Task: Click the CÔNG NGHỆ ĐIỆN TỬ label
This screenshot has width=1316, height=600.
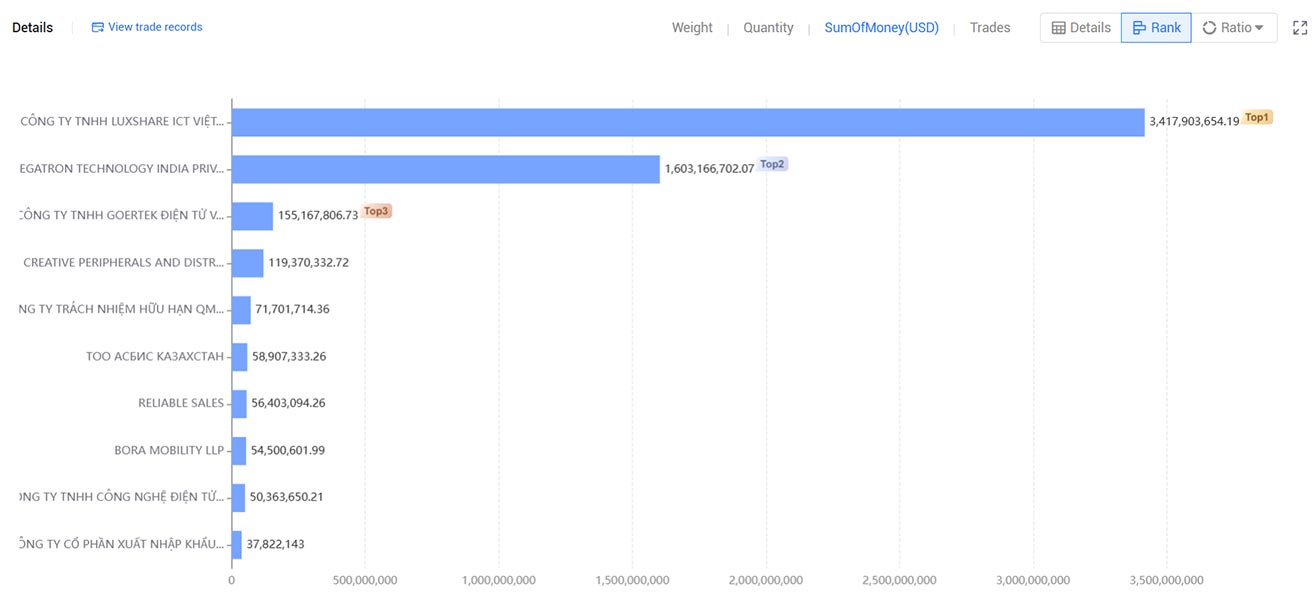Action: (x=122, y=498)
